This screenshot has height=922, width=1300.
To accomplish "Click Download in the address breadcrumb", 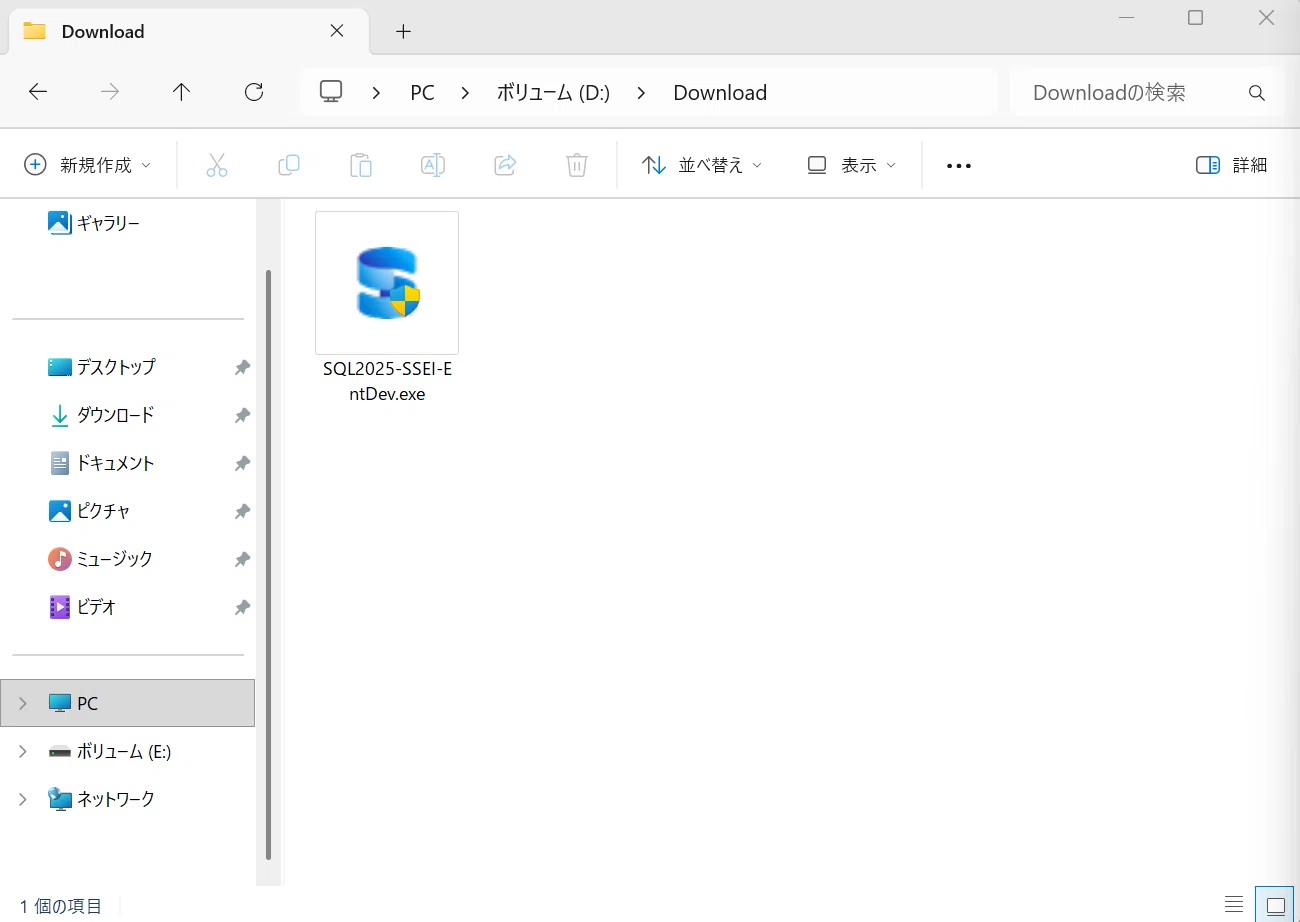I will click(x=720, y=93).
